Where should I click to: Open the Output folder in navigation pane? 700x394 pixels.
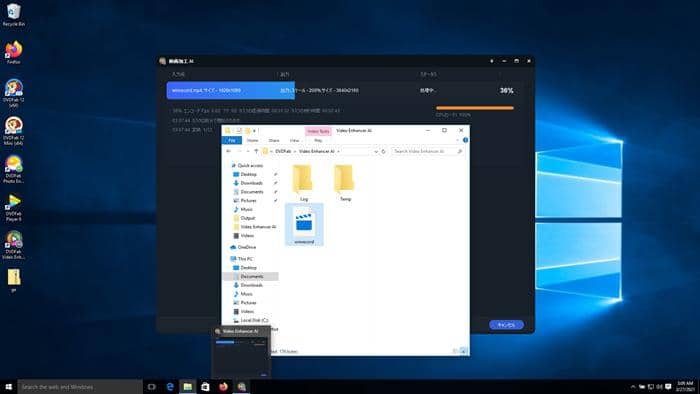point(247,218)
